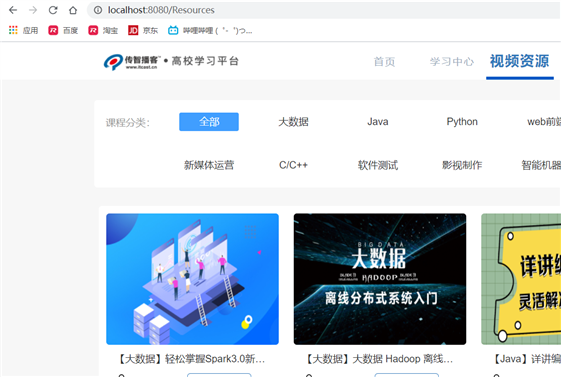Click the browser forward arrow
Screen dimensions: 561x377
pos(33,10)
